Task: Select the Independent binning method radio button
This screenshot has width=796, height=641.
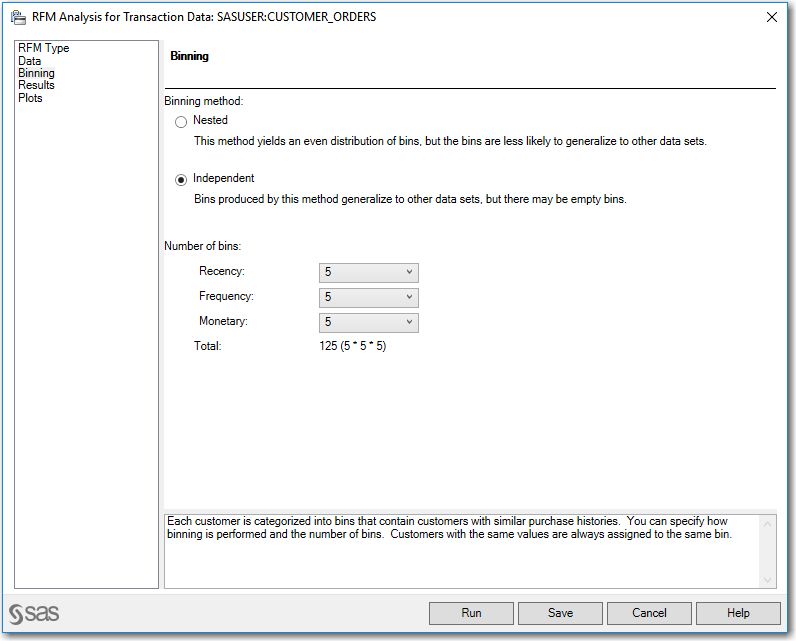Action: pos(181,180)
